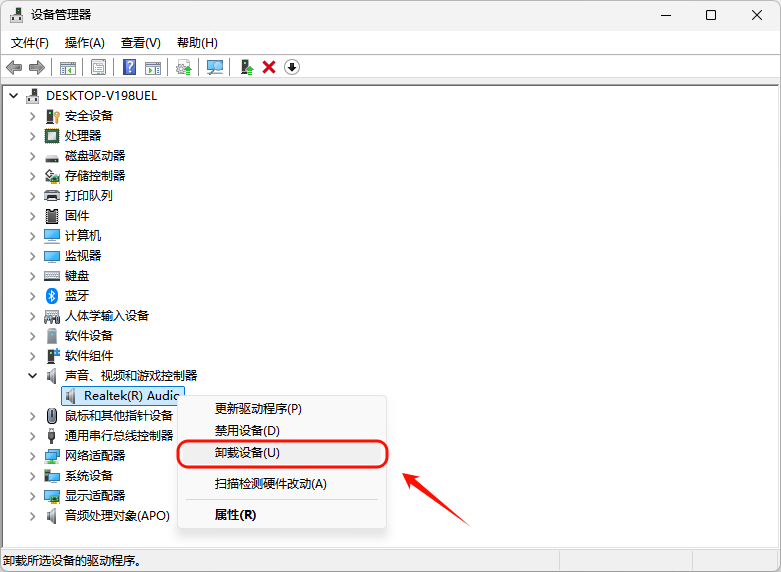Choose 禁用设备(D) in the context menu
Screen dimensions: 781x572
pyautogui.click(x=282, y=430)
